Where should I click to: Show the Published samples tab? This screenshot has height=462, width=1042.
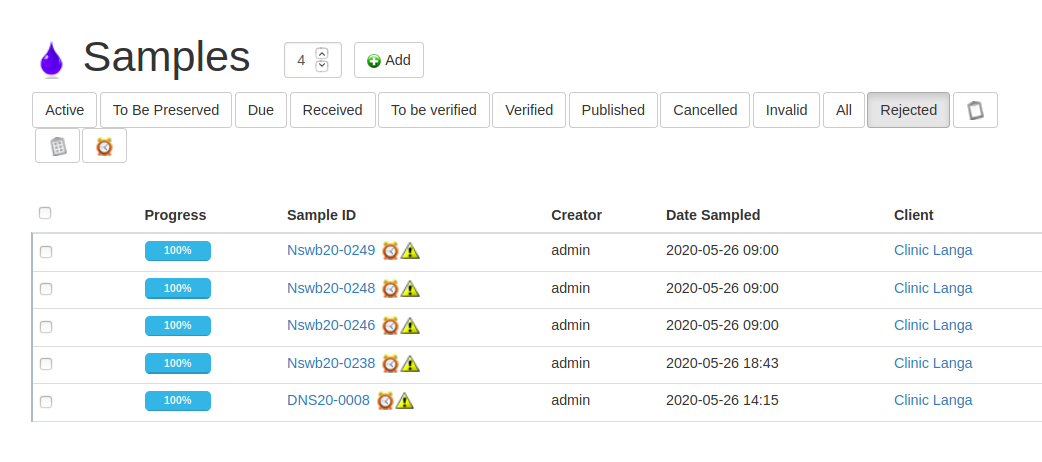click(613, 110)
